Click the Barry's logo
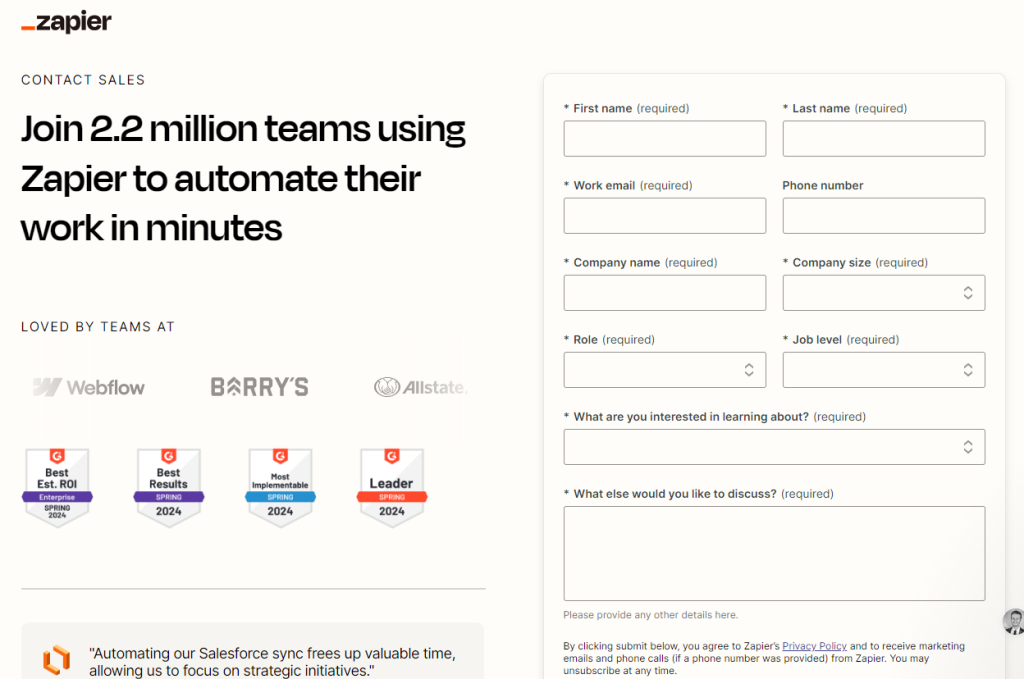This screenshot has height=679, width=1024. [260, 387]
